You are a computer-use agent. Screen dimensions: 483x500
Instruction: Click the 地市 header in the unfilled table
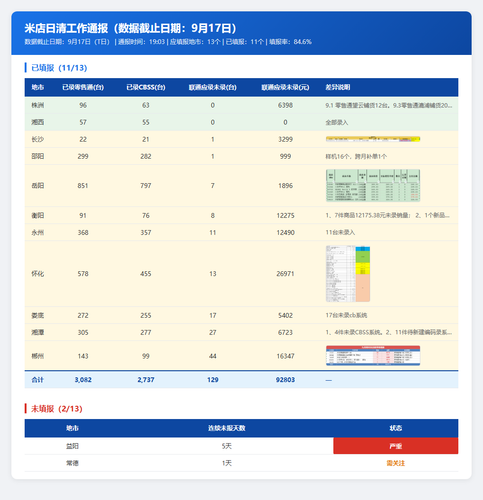tap(72, 428)
